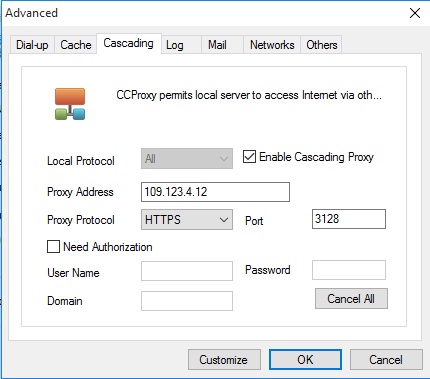
Task: Uncheck Enable Cascading Proxy checkbox
Action: coord(249,157)
